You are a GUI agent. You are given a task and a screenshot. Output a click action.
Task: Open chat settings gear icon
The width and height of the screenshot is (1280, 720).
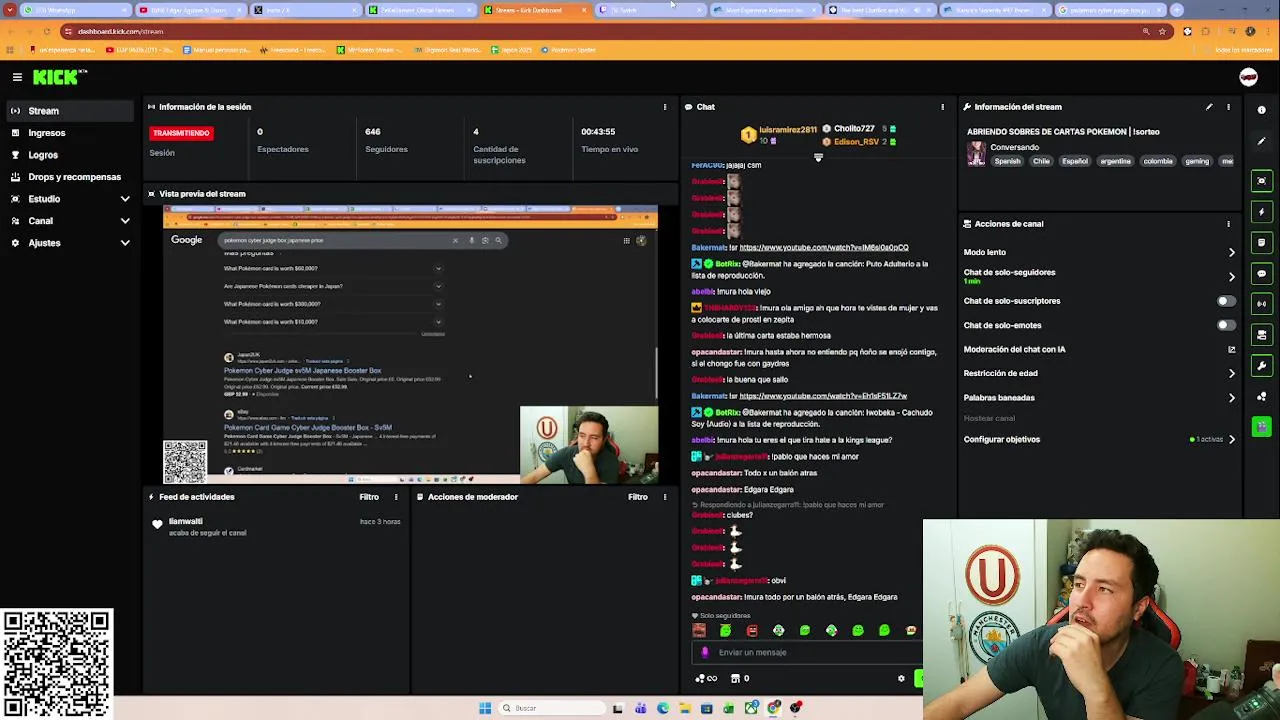(x=901, y=679)
